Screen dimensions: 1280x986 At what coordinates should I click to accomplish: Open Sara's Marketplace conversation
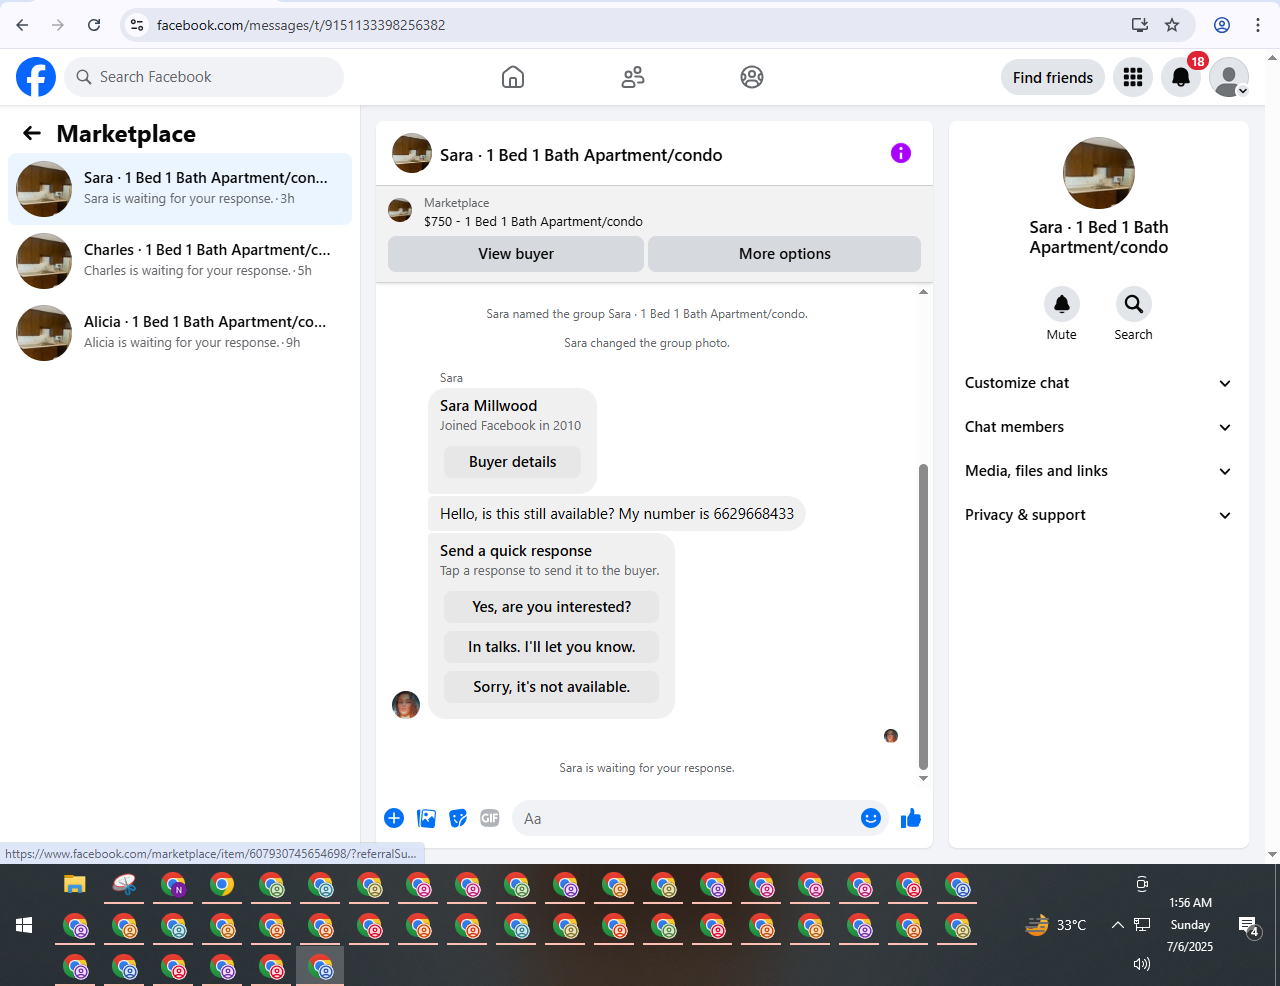[180, 189]
